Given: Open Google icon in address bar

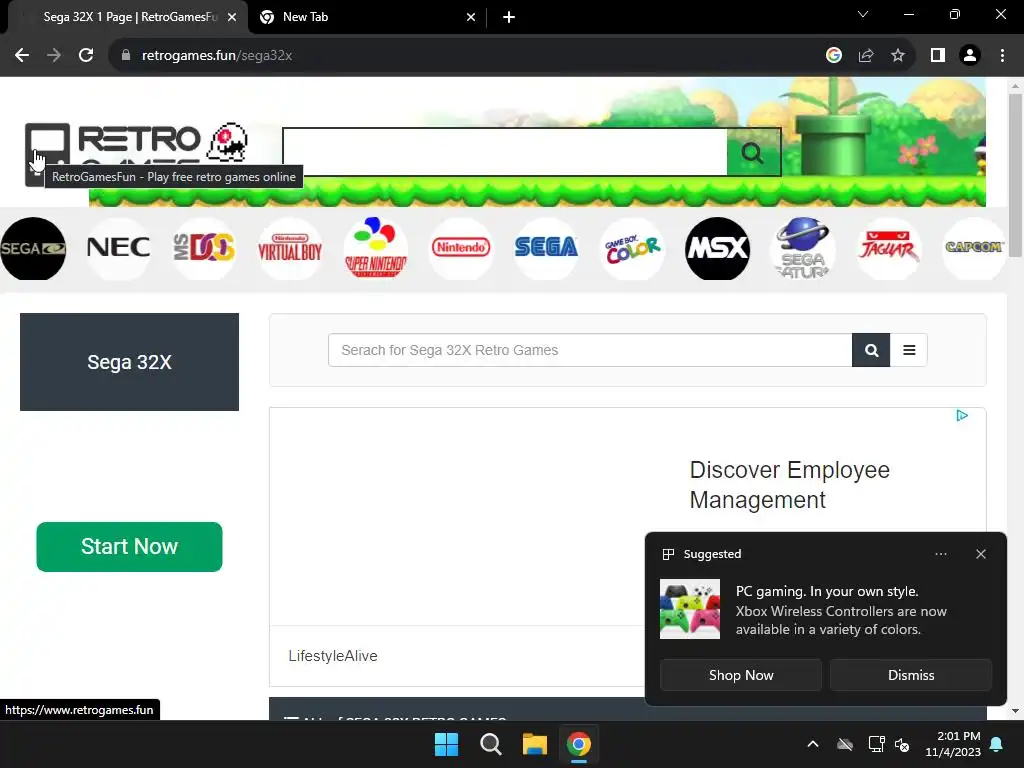Looking at the screenshot, I should (834, 56).
